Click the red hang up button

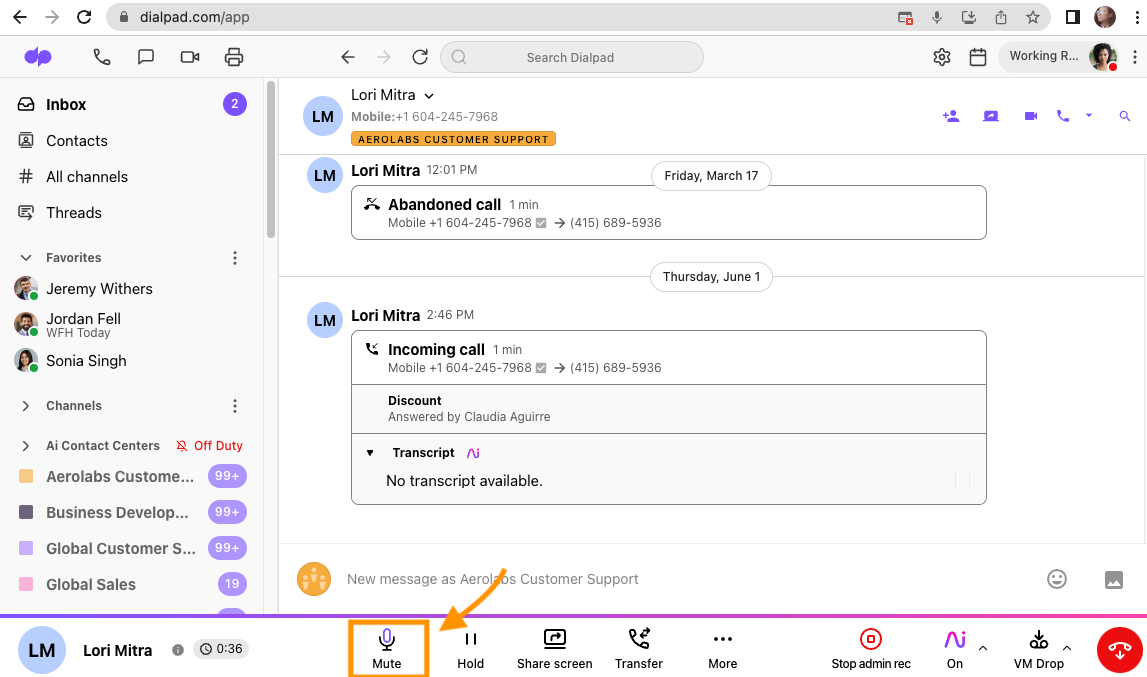(x=1121, y=650)
